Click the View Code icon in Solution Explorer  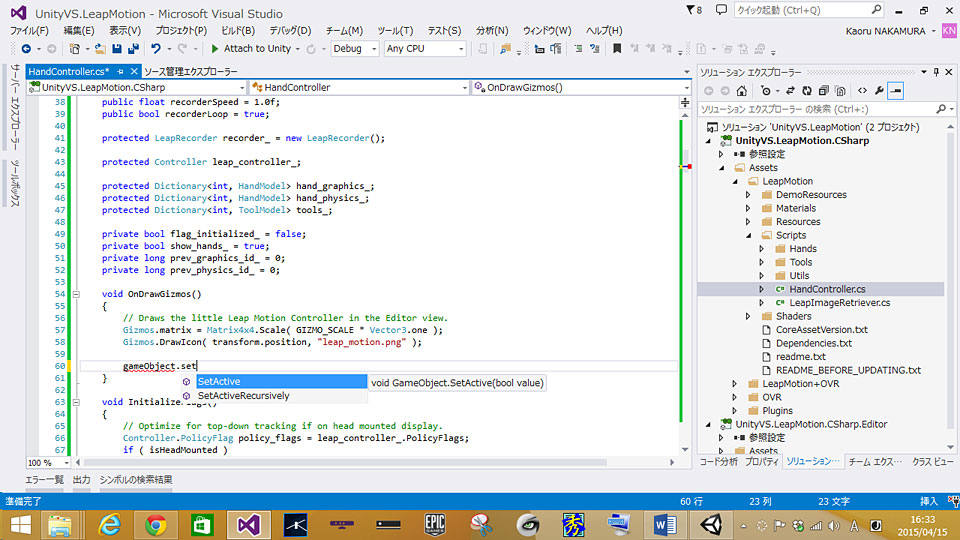[x=862, y=91]
